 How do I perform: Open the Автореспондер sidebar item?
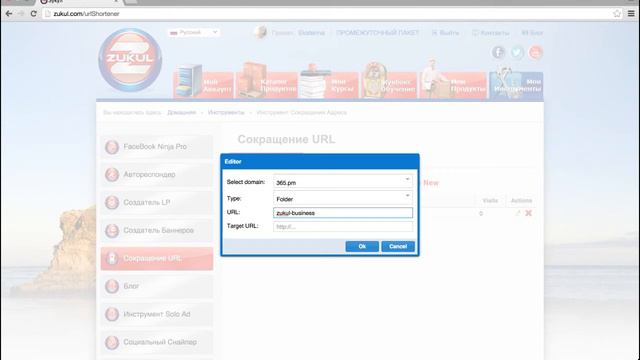click(x=157, y=174)
